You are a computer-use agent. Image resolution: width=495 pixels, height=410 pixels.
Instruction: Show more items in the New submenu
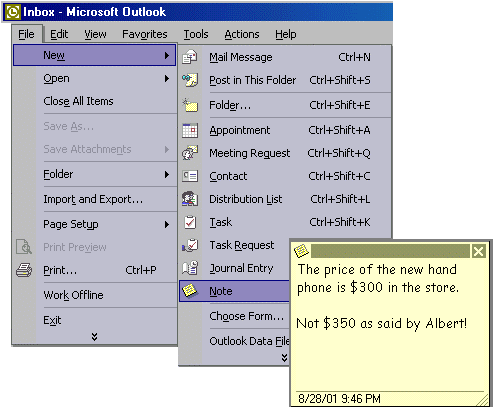coord(284,358)
